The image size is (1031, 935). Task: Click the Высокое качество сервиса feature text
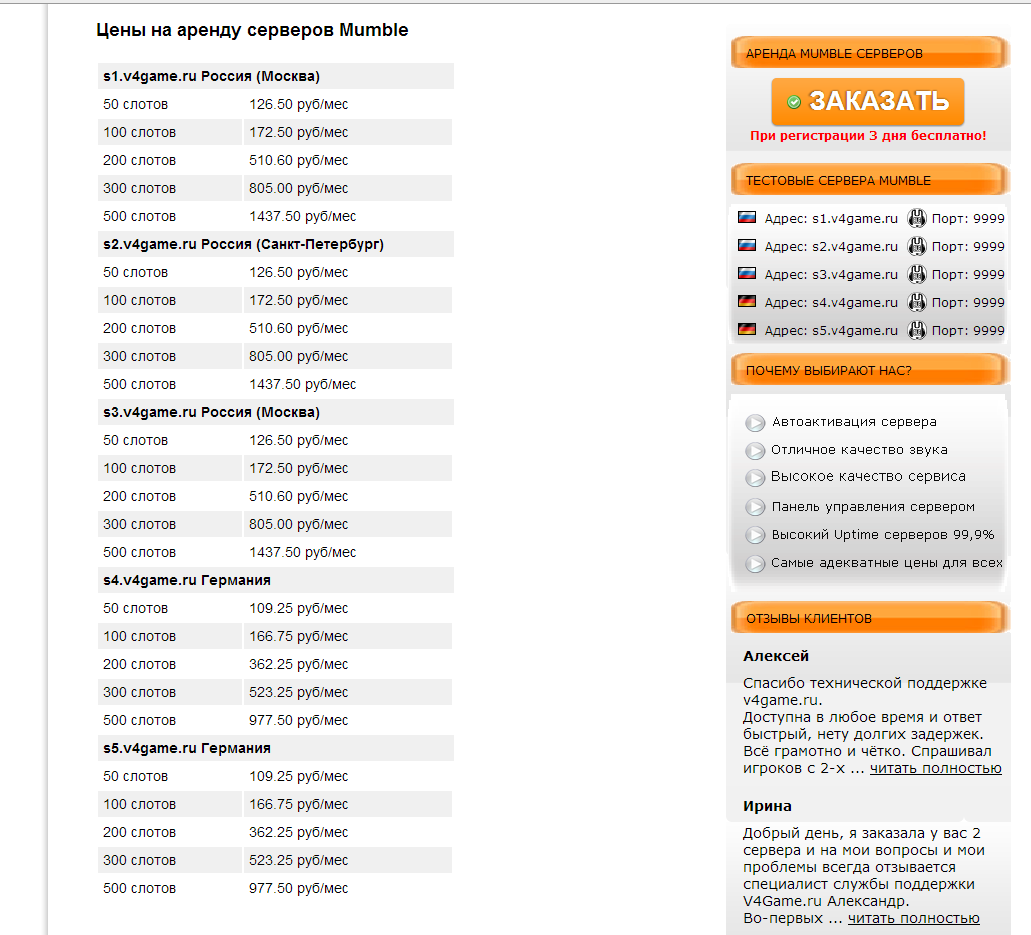868,476
